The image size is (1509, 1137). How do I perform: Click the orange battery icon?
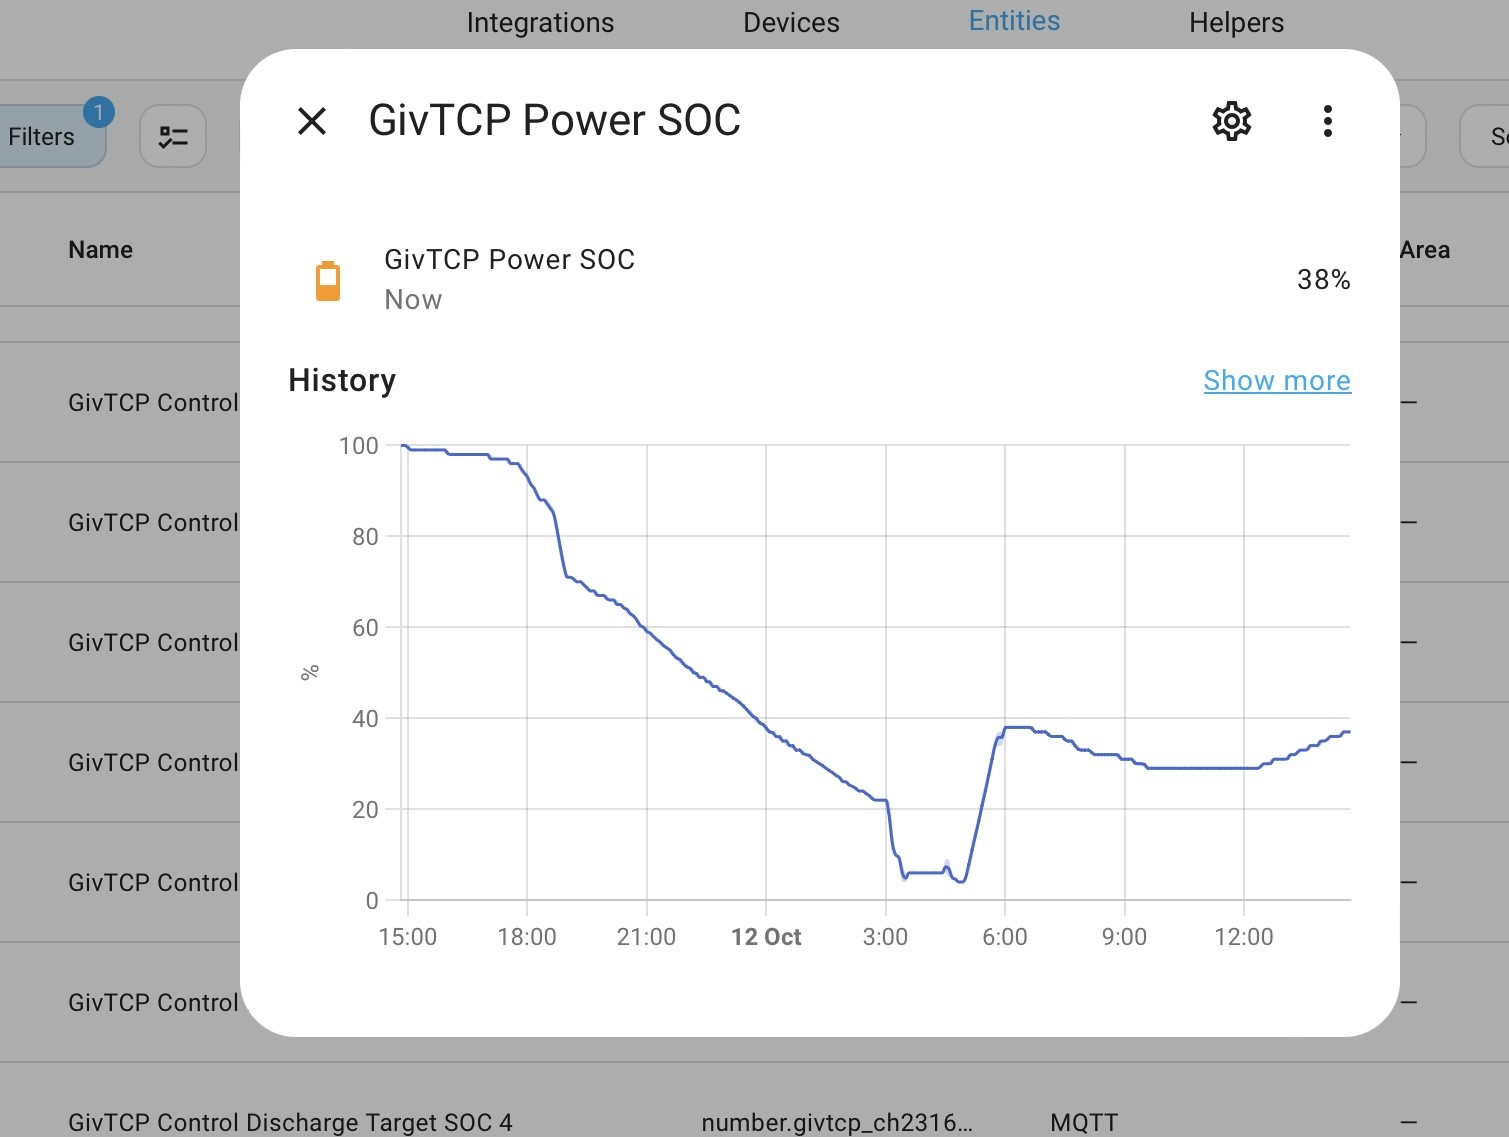tap(328, 281)
